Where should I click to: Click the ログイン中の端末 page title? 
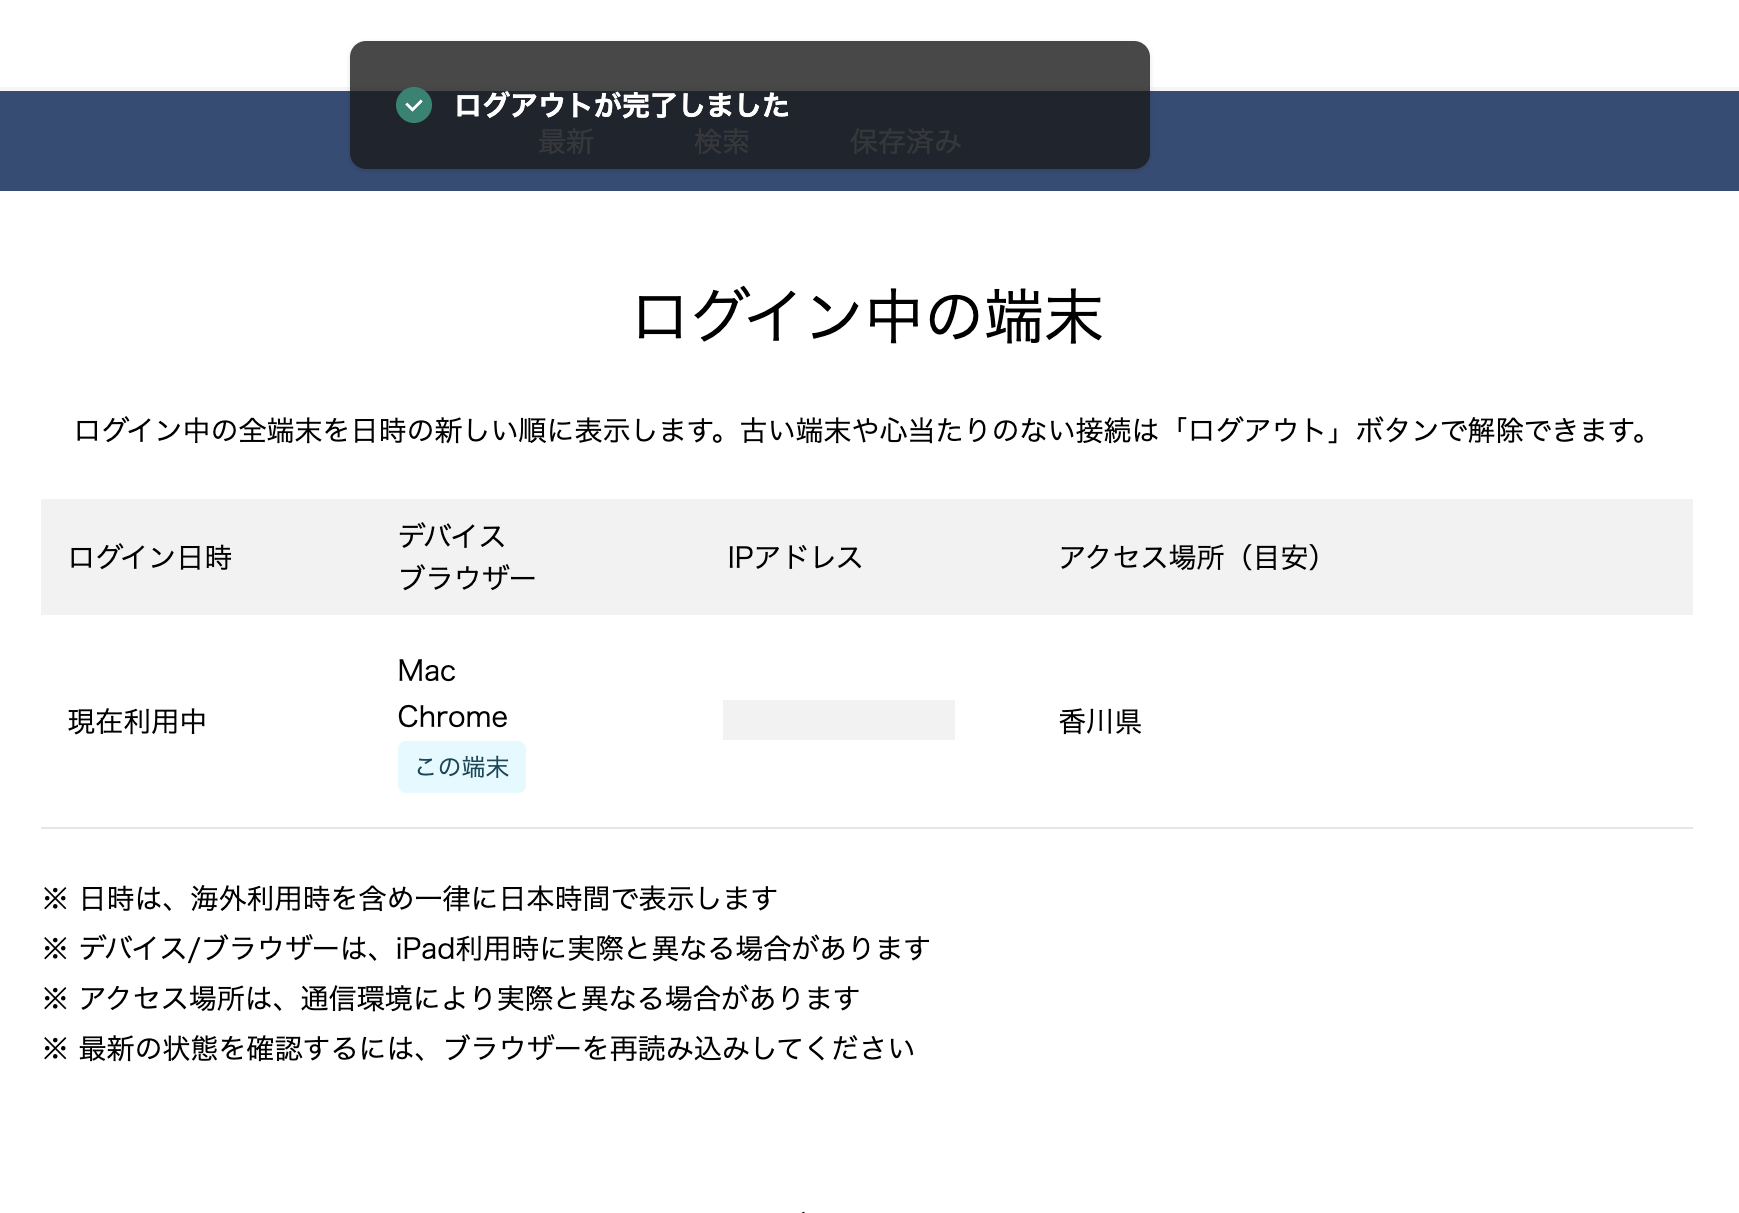pyautogui.click(x=869, y=315)
